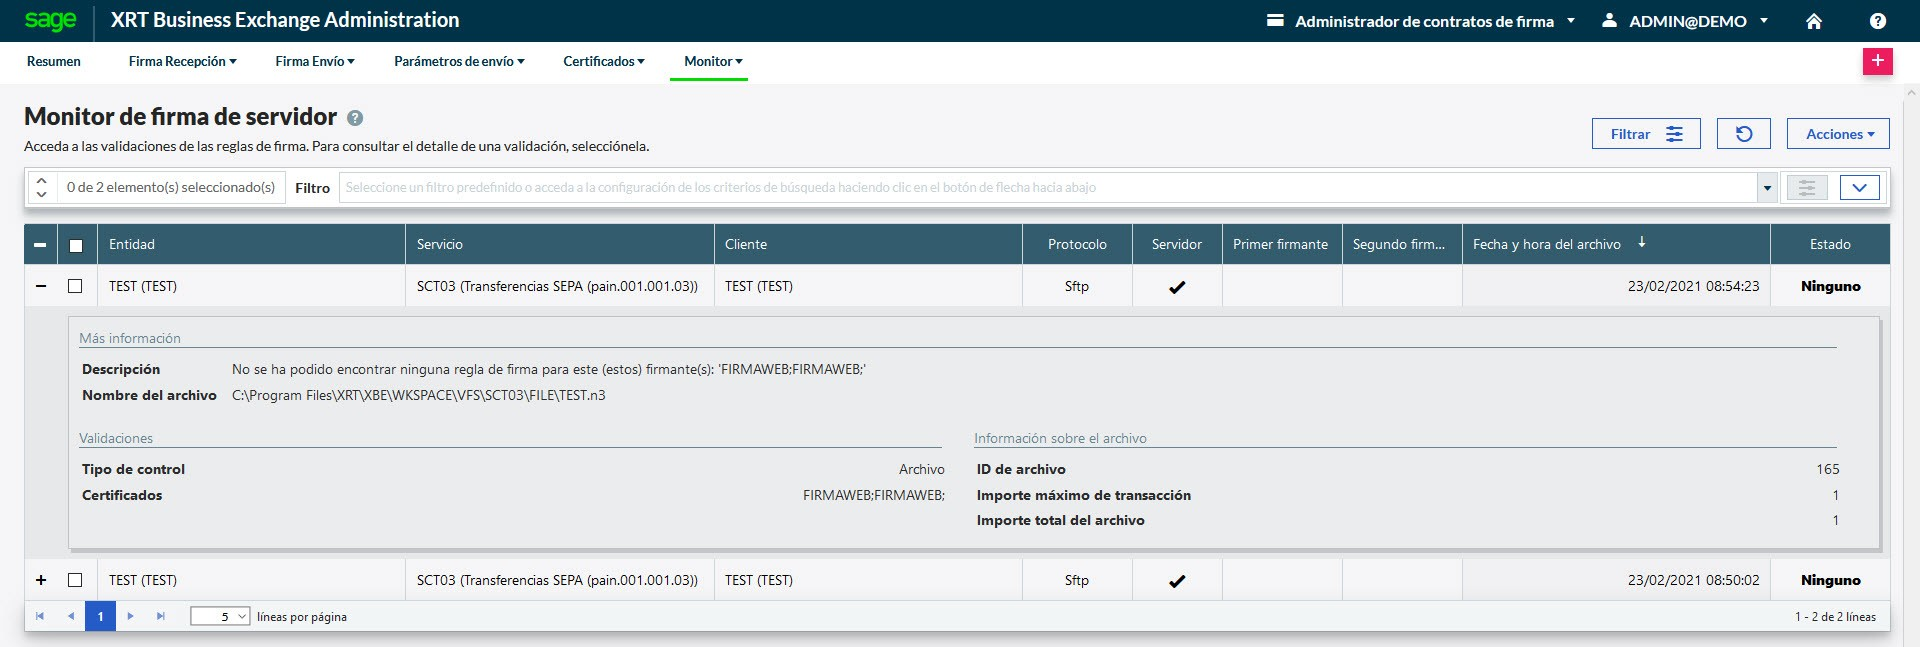Viewport: 1920px width, 647px height.
Task: Click the Filtrar button
Action: tap(1645, 134)
